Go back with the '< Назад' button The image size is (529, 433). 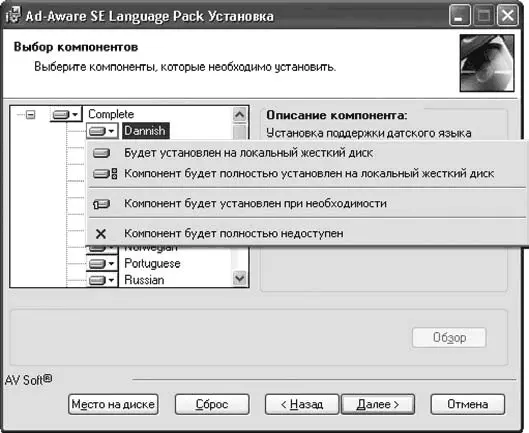(302, 404)
